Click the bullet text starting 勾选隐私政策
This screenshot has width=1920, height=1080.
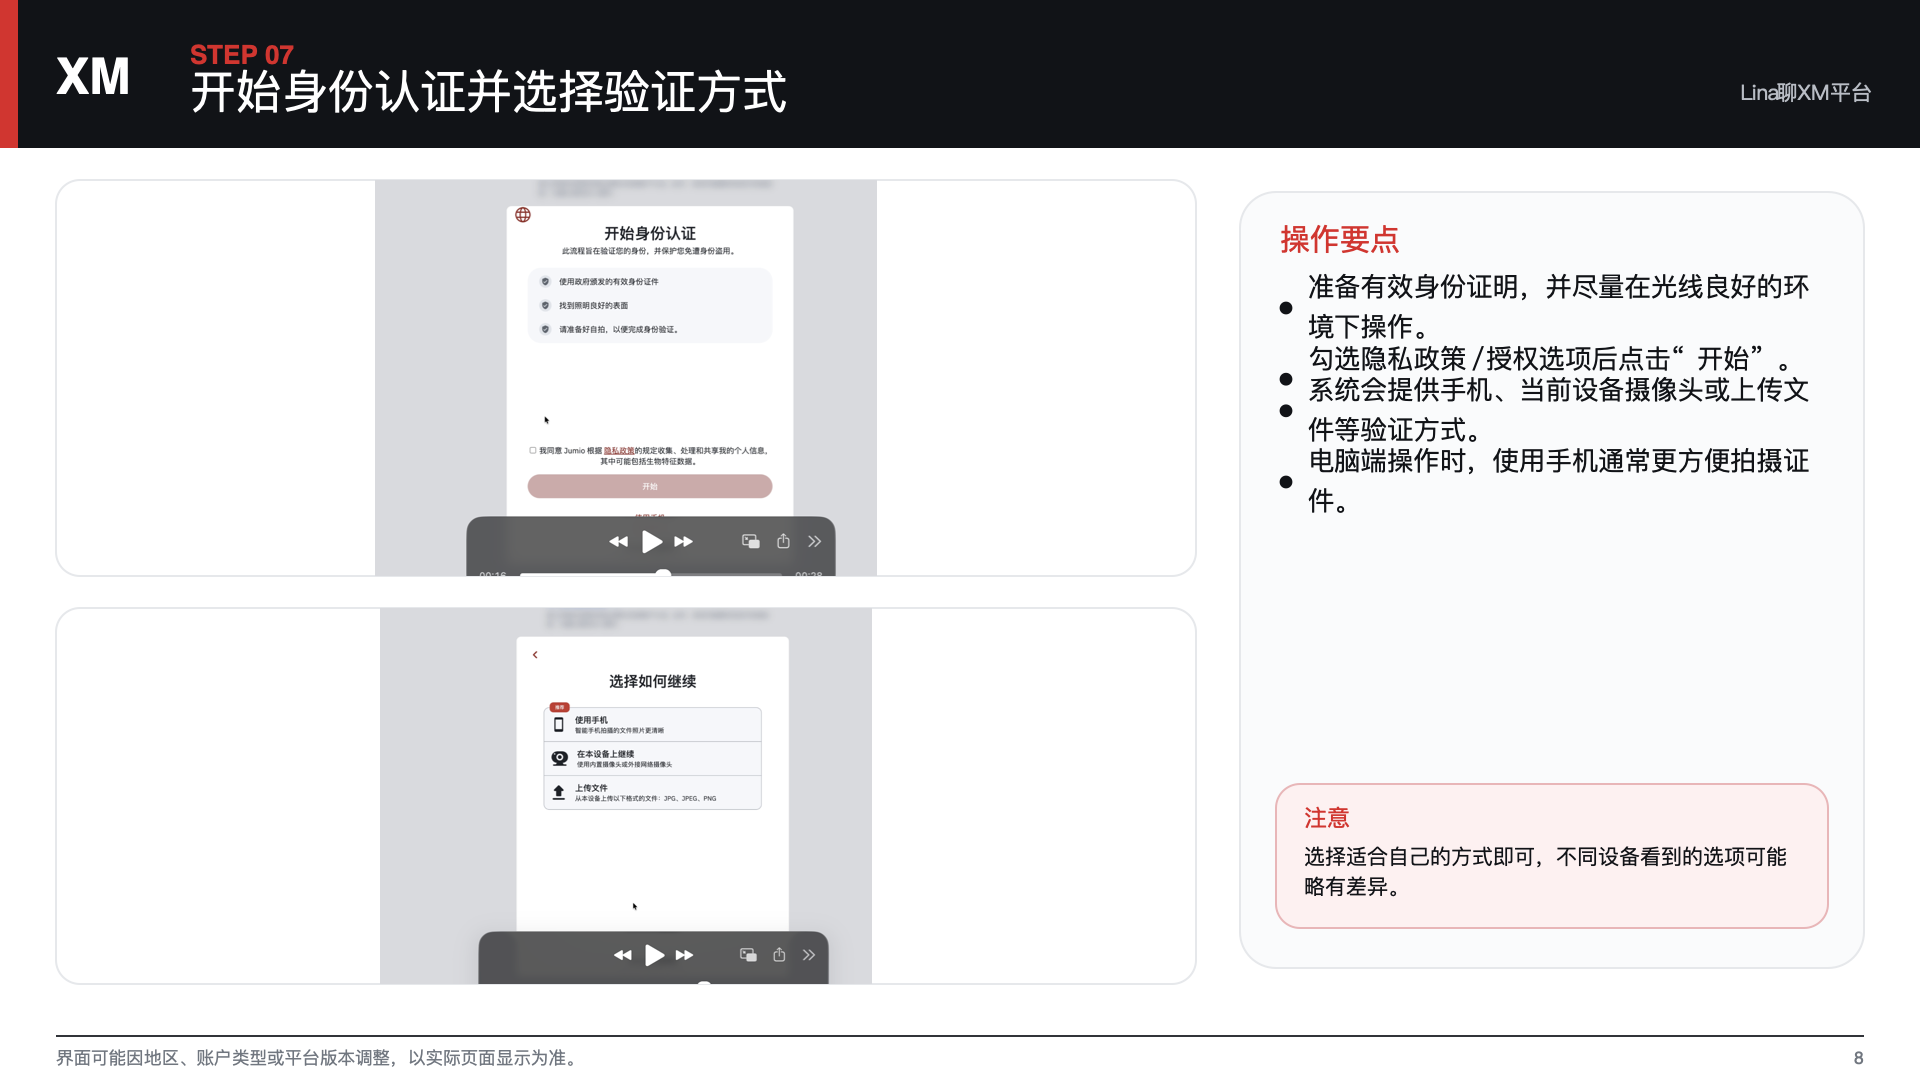[1552, 359]
